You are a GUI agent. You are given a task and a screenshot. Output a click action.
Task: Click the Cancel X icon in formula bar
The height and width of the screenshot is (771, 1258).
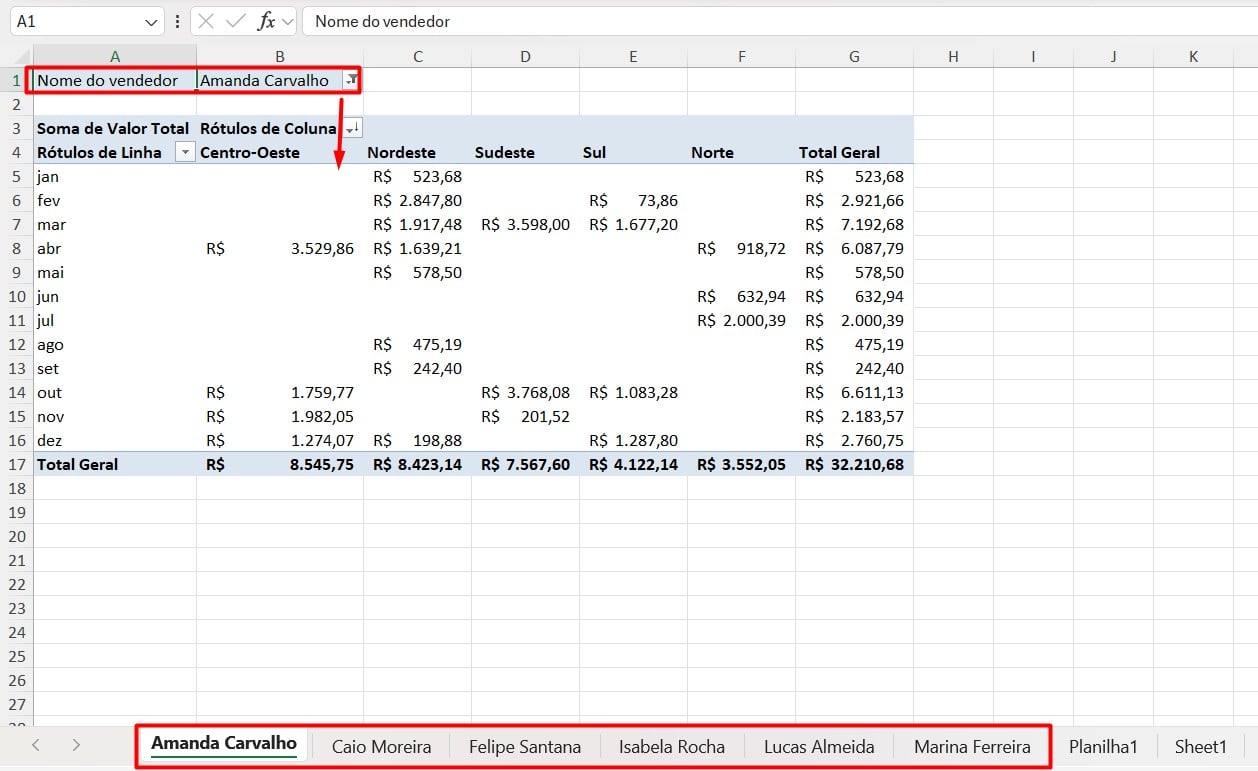click(x=206, y=21)
